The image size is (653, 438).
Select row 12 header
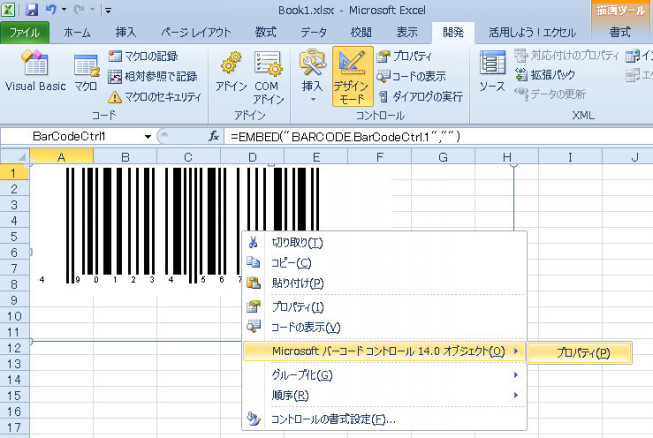coord(15,348)
